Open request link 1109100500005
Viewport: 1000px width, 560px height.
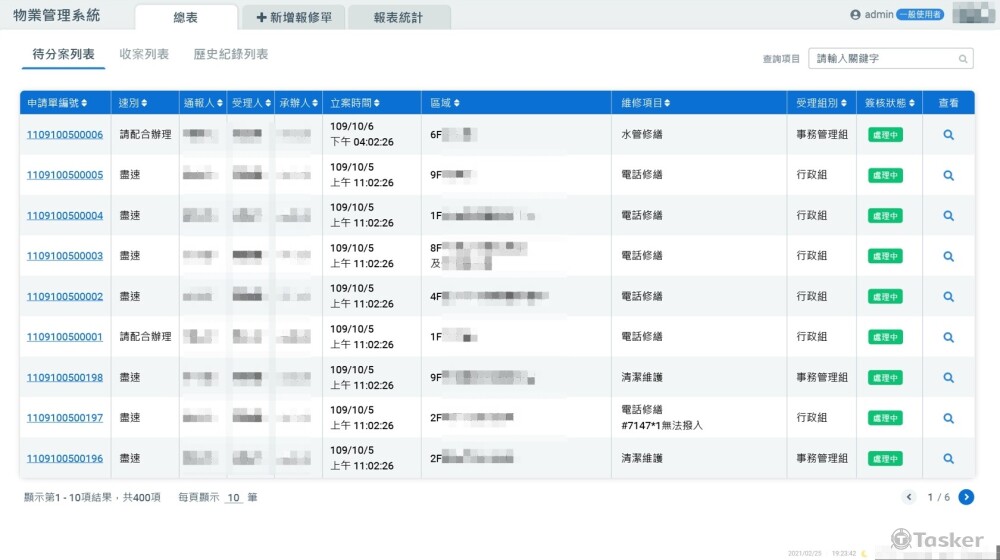[65, 175]
